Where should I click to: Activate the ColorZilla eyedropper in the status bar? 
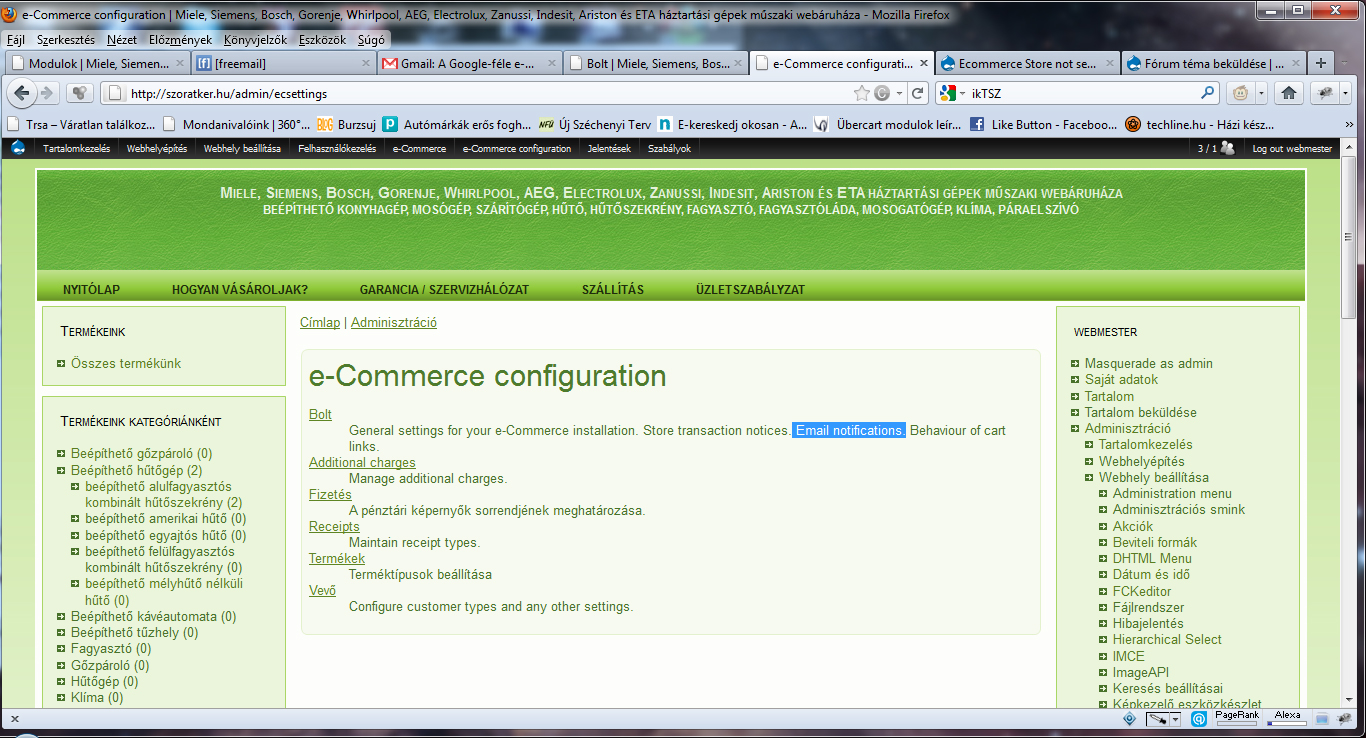(x=1157, y=719)
